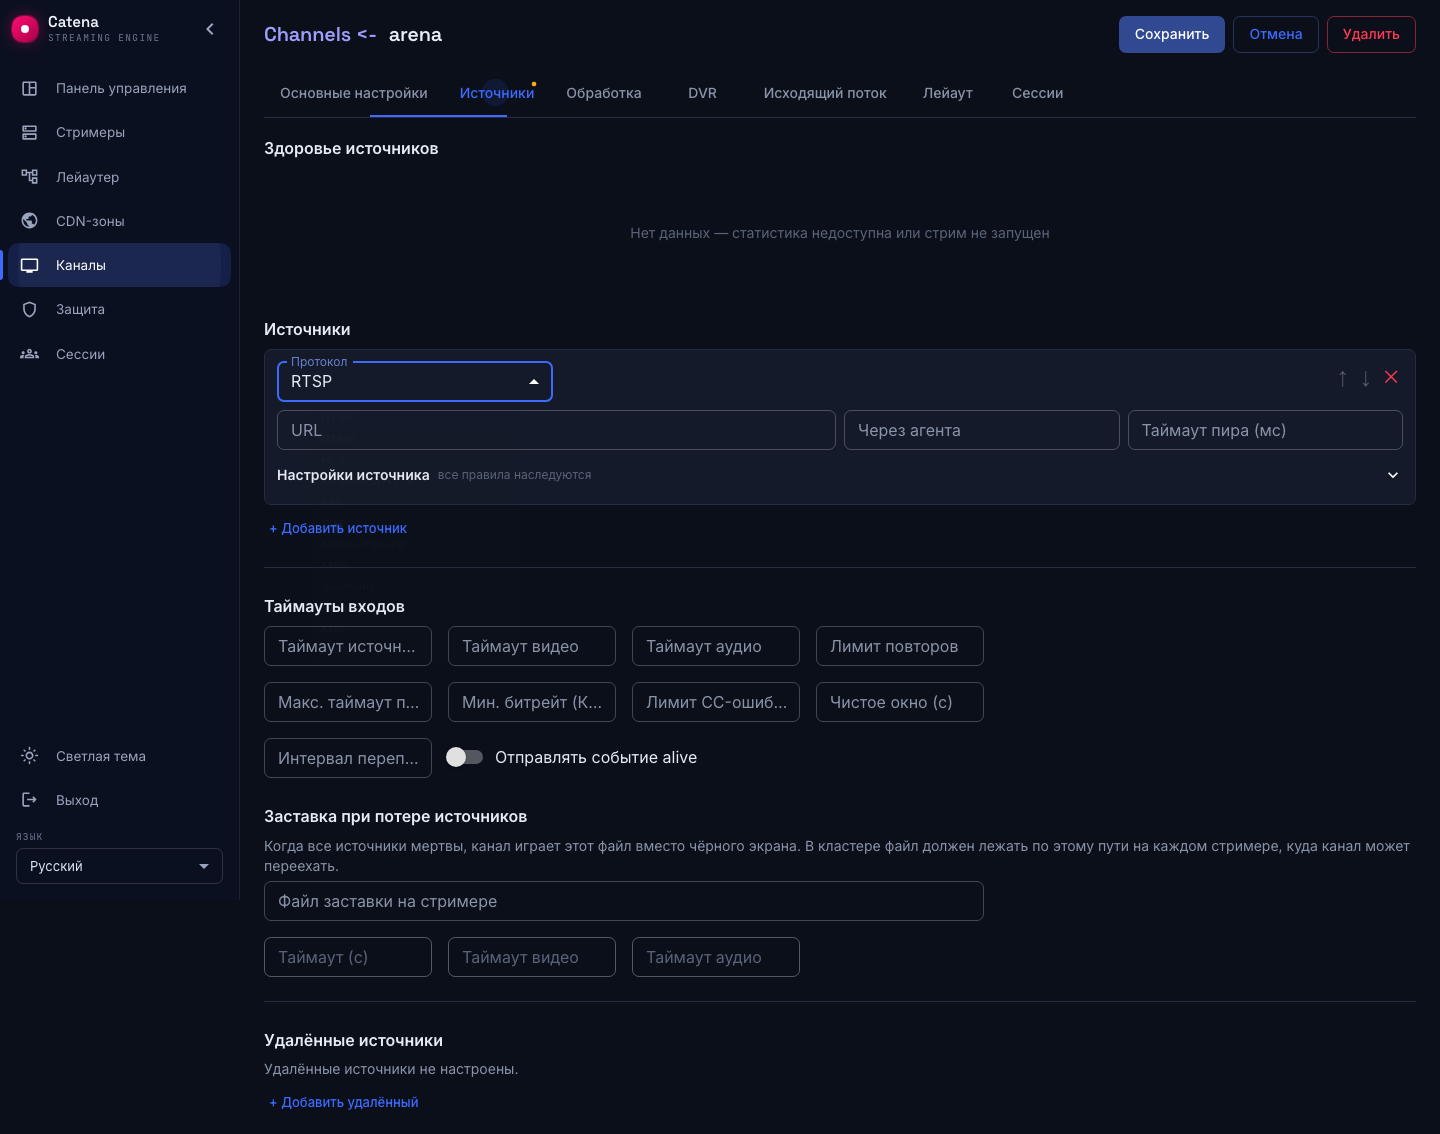
Task: Click the Удалить button
Action: tap(1371, 34)
